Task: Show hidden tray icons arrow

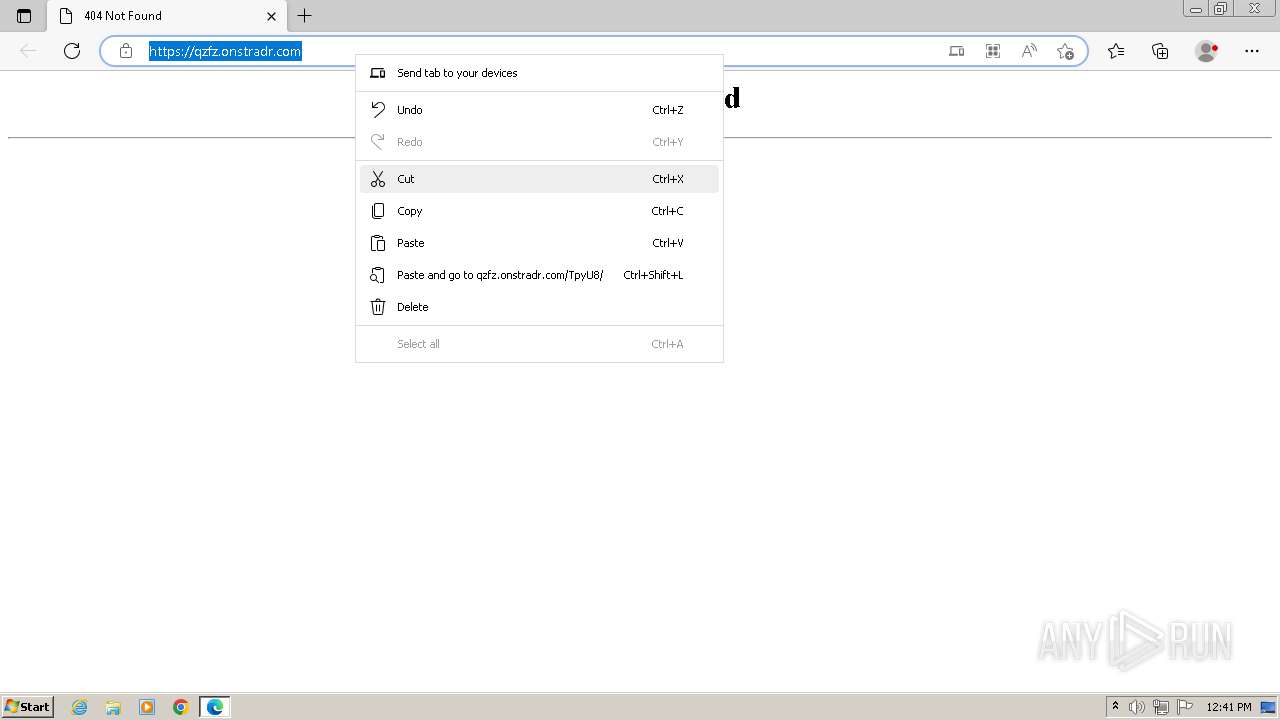Action: [x=1115, y=707]
